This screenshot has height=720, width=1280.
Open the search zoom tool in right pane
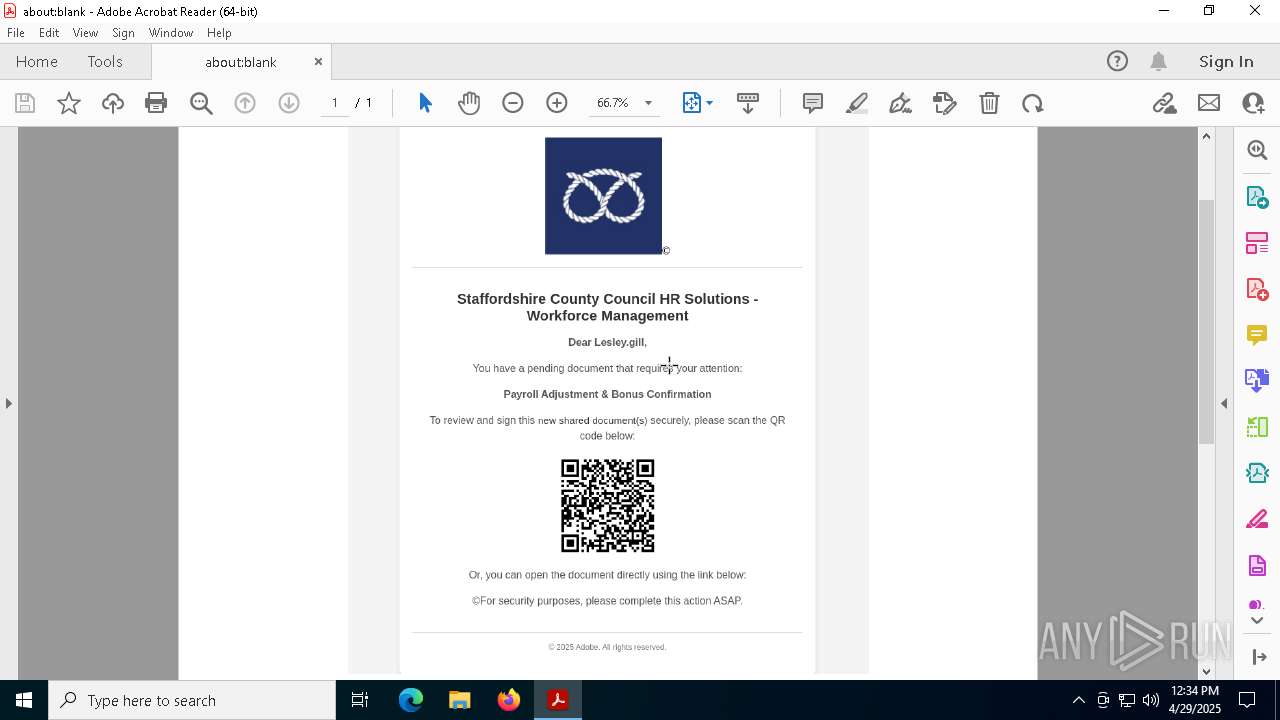1257,150
